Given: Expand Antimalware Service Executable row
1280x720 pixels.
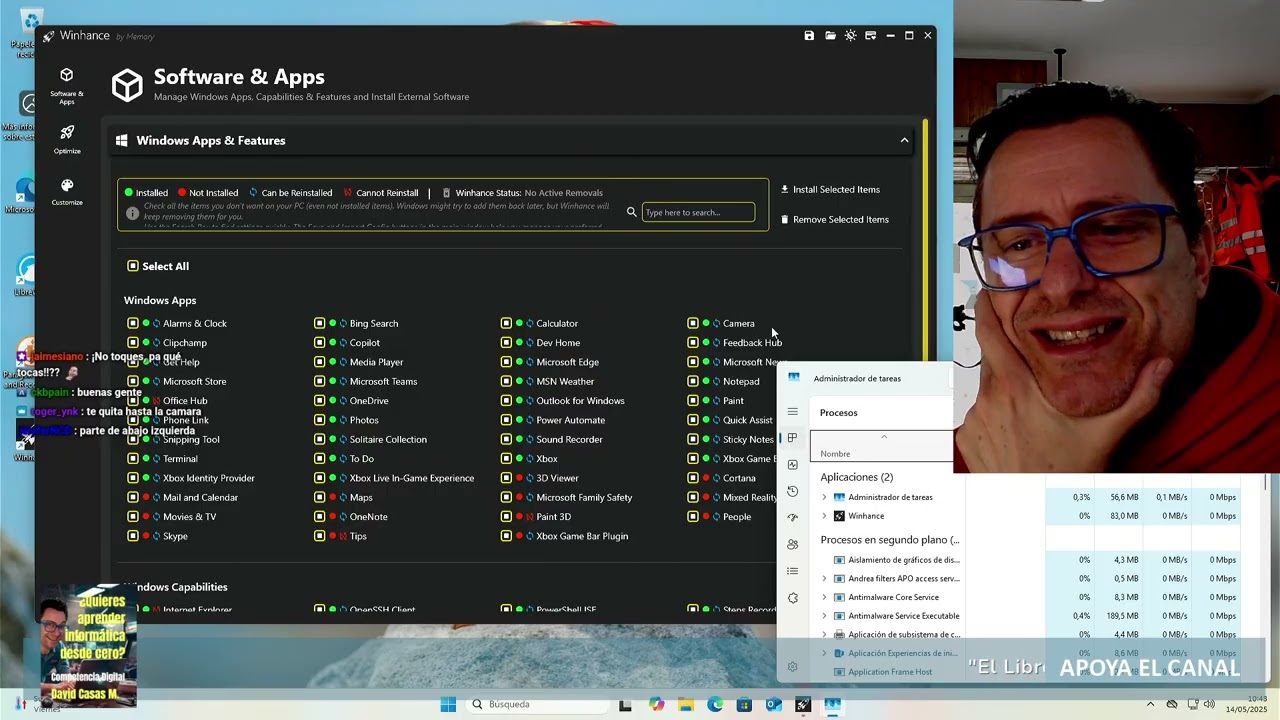Looking at the screenshot, I should pyautogui.click(x=824, y=616).
